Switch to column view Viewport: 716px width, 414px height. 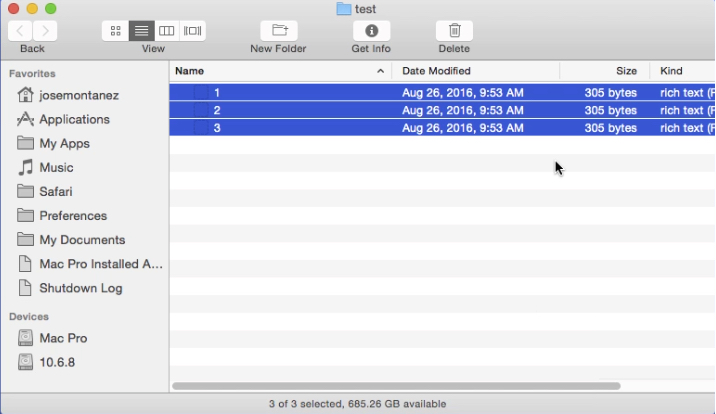click(167, 31)
